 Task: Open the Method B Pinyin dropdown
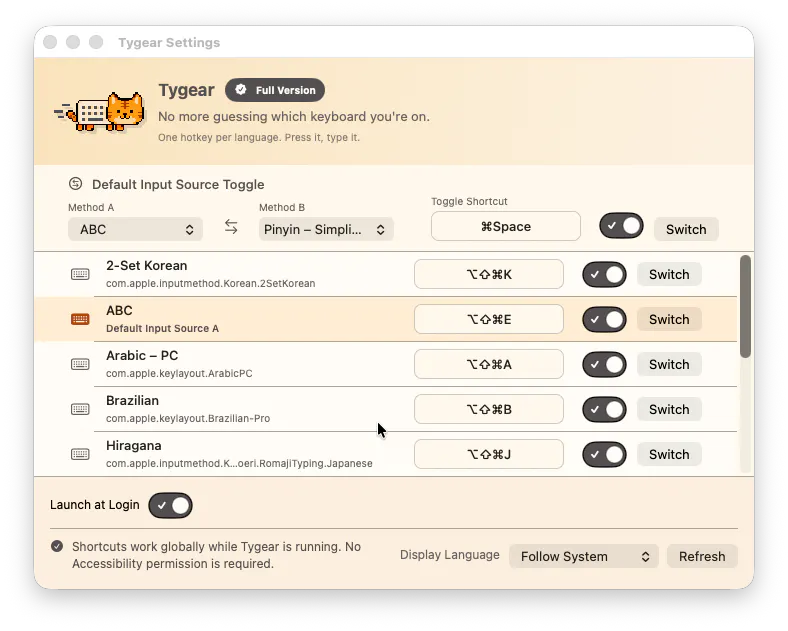point(326,230)
